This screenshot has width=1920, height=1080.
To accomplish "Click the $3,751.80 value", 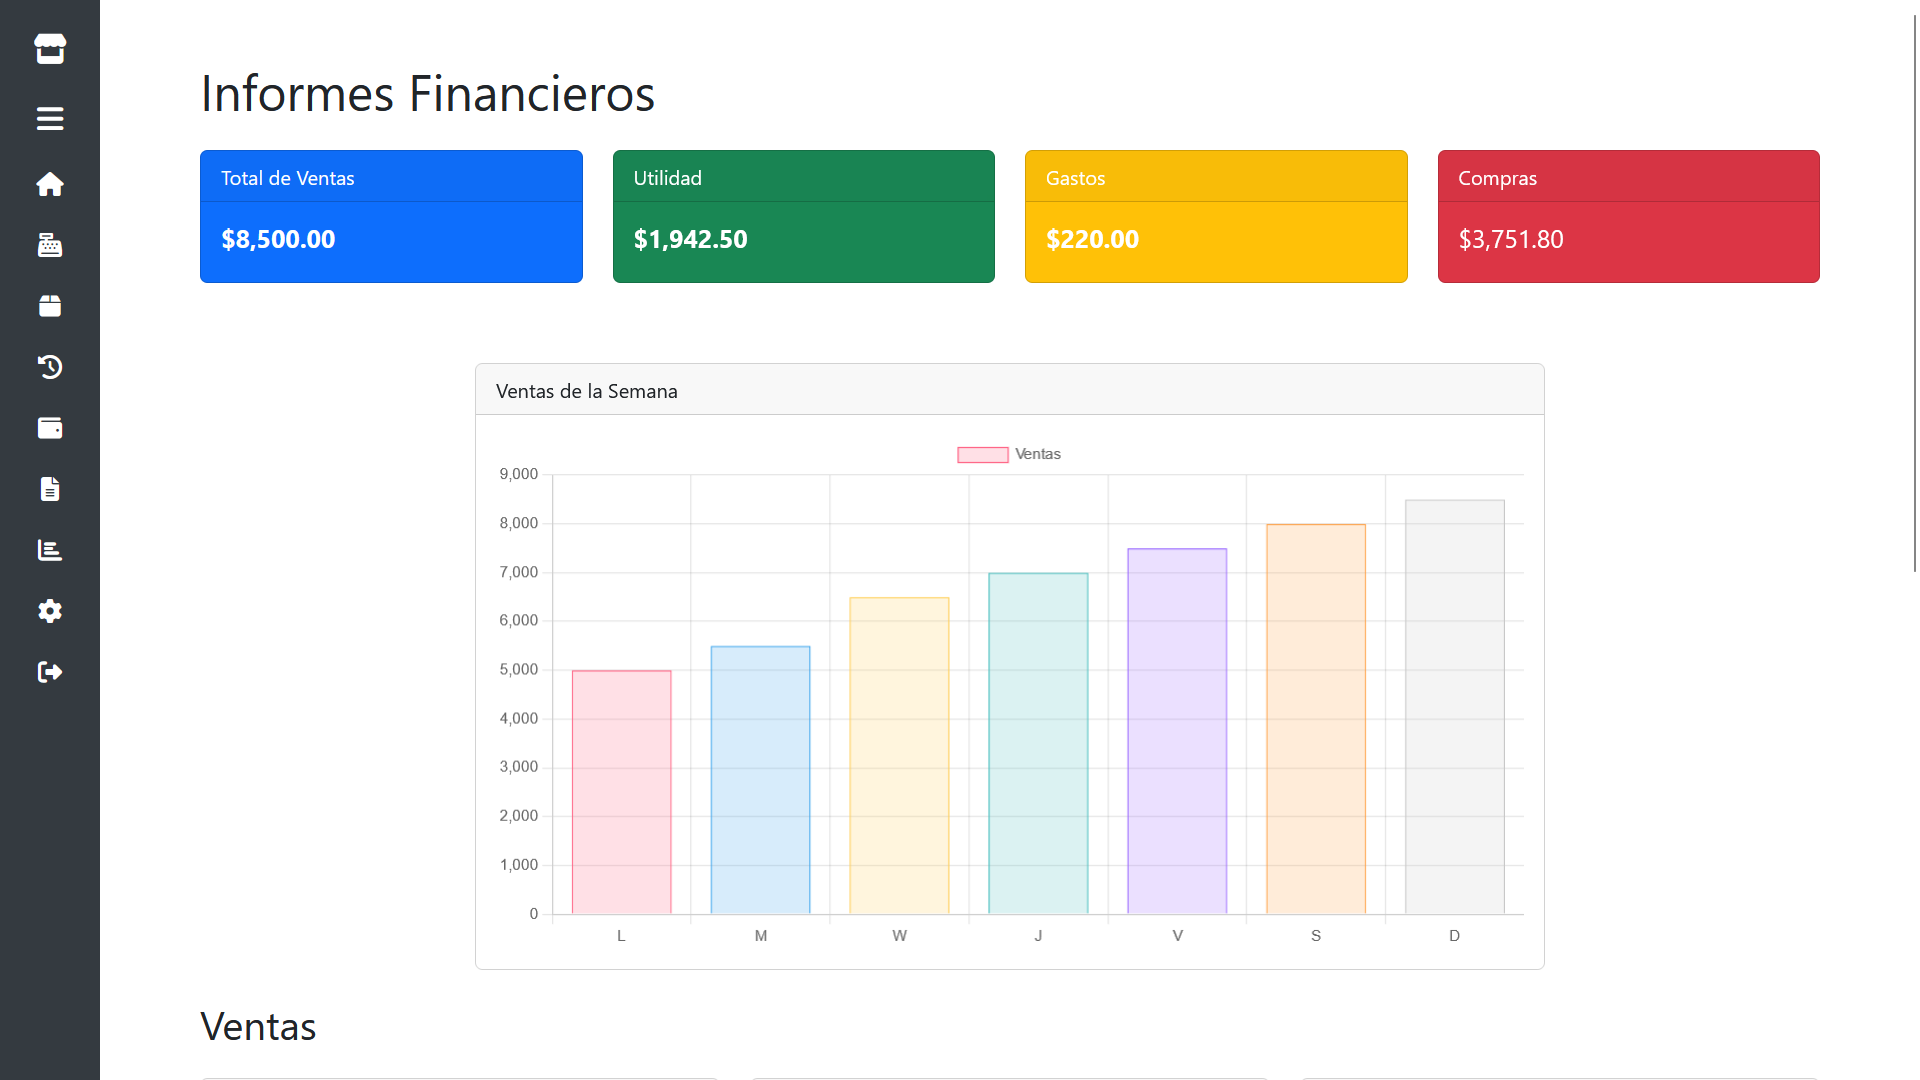I will [1510, 239].
